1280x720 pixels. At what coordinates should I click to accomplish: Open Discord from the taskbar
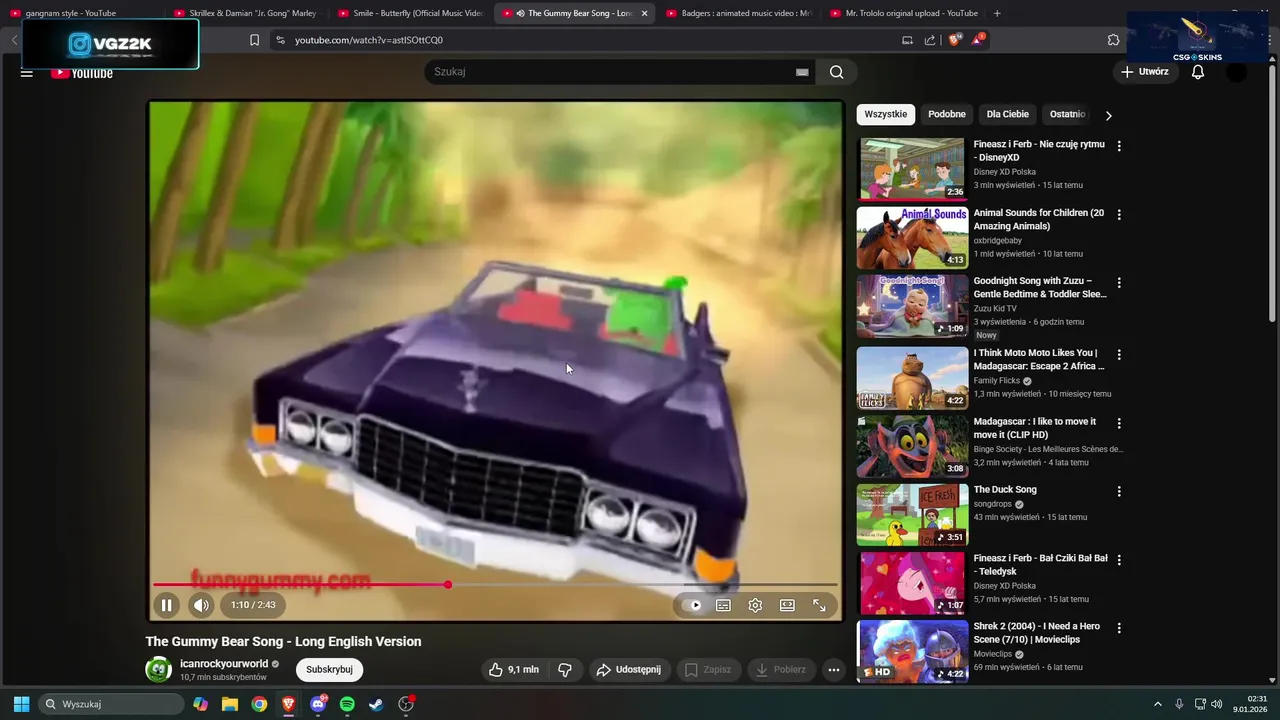[318, 704]
